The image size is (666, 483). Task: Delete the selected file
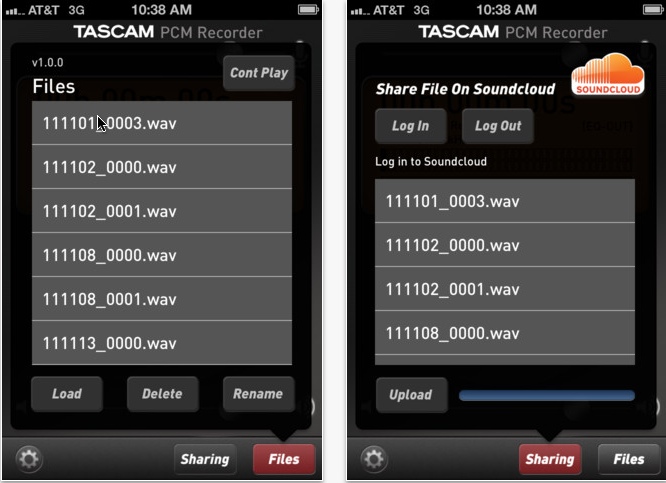click(x=162, y=394)
